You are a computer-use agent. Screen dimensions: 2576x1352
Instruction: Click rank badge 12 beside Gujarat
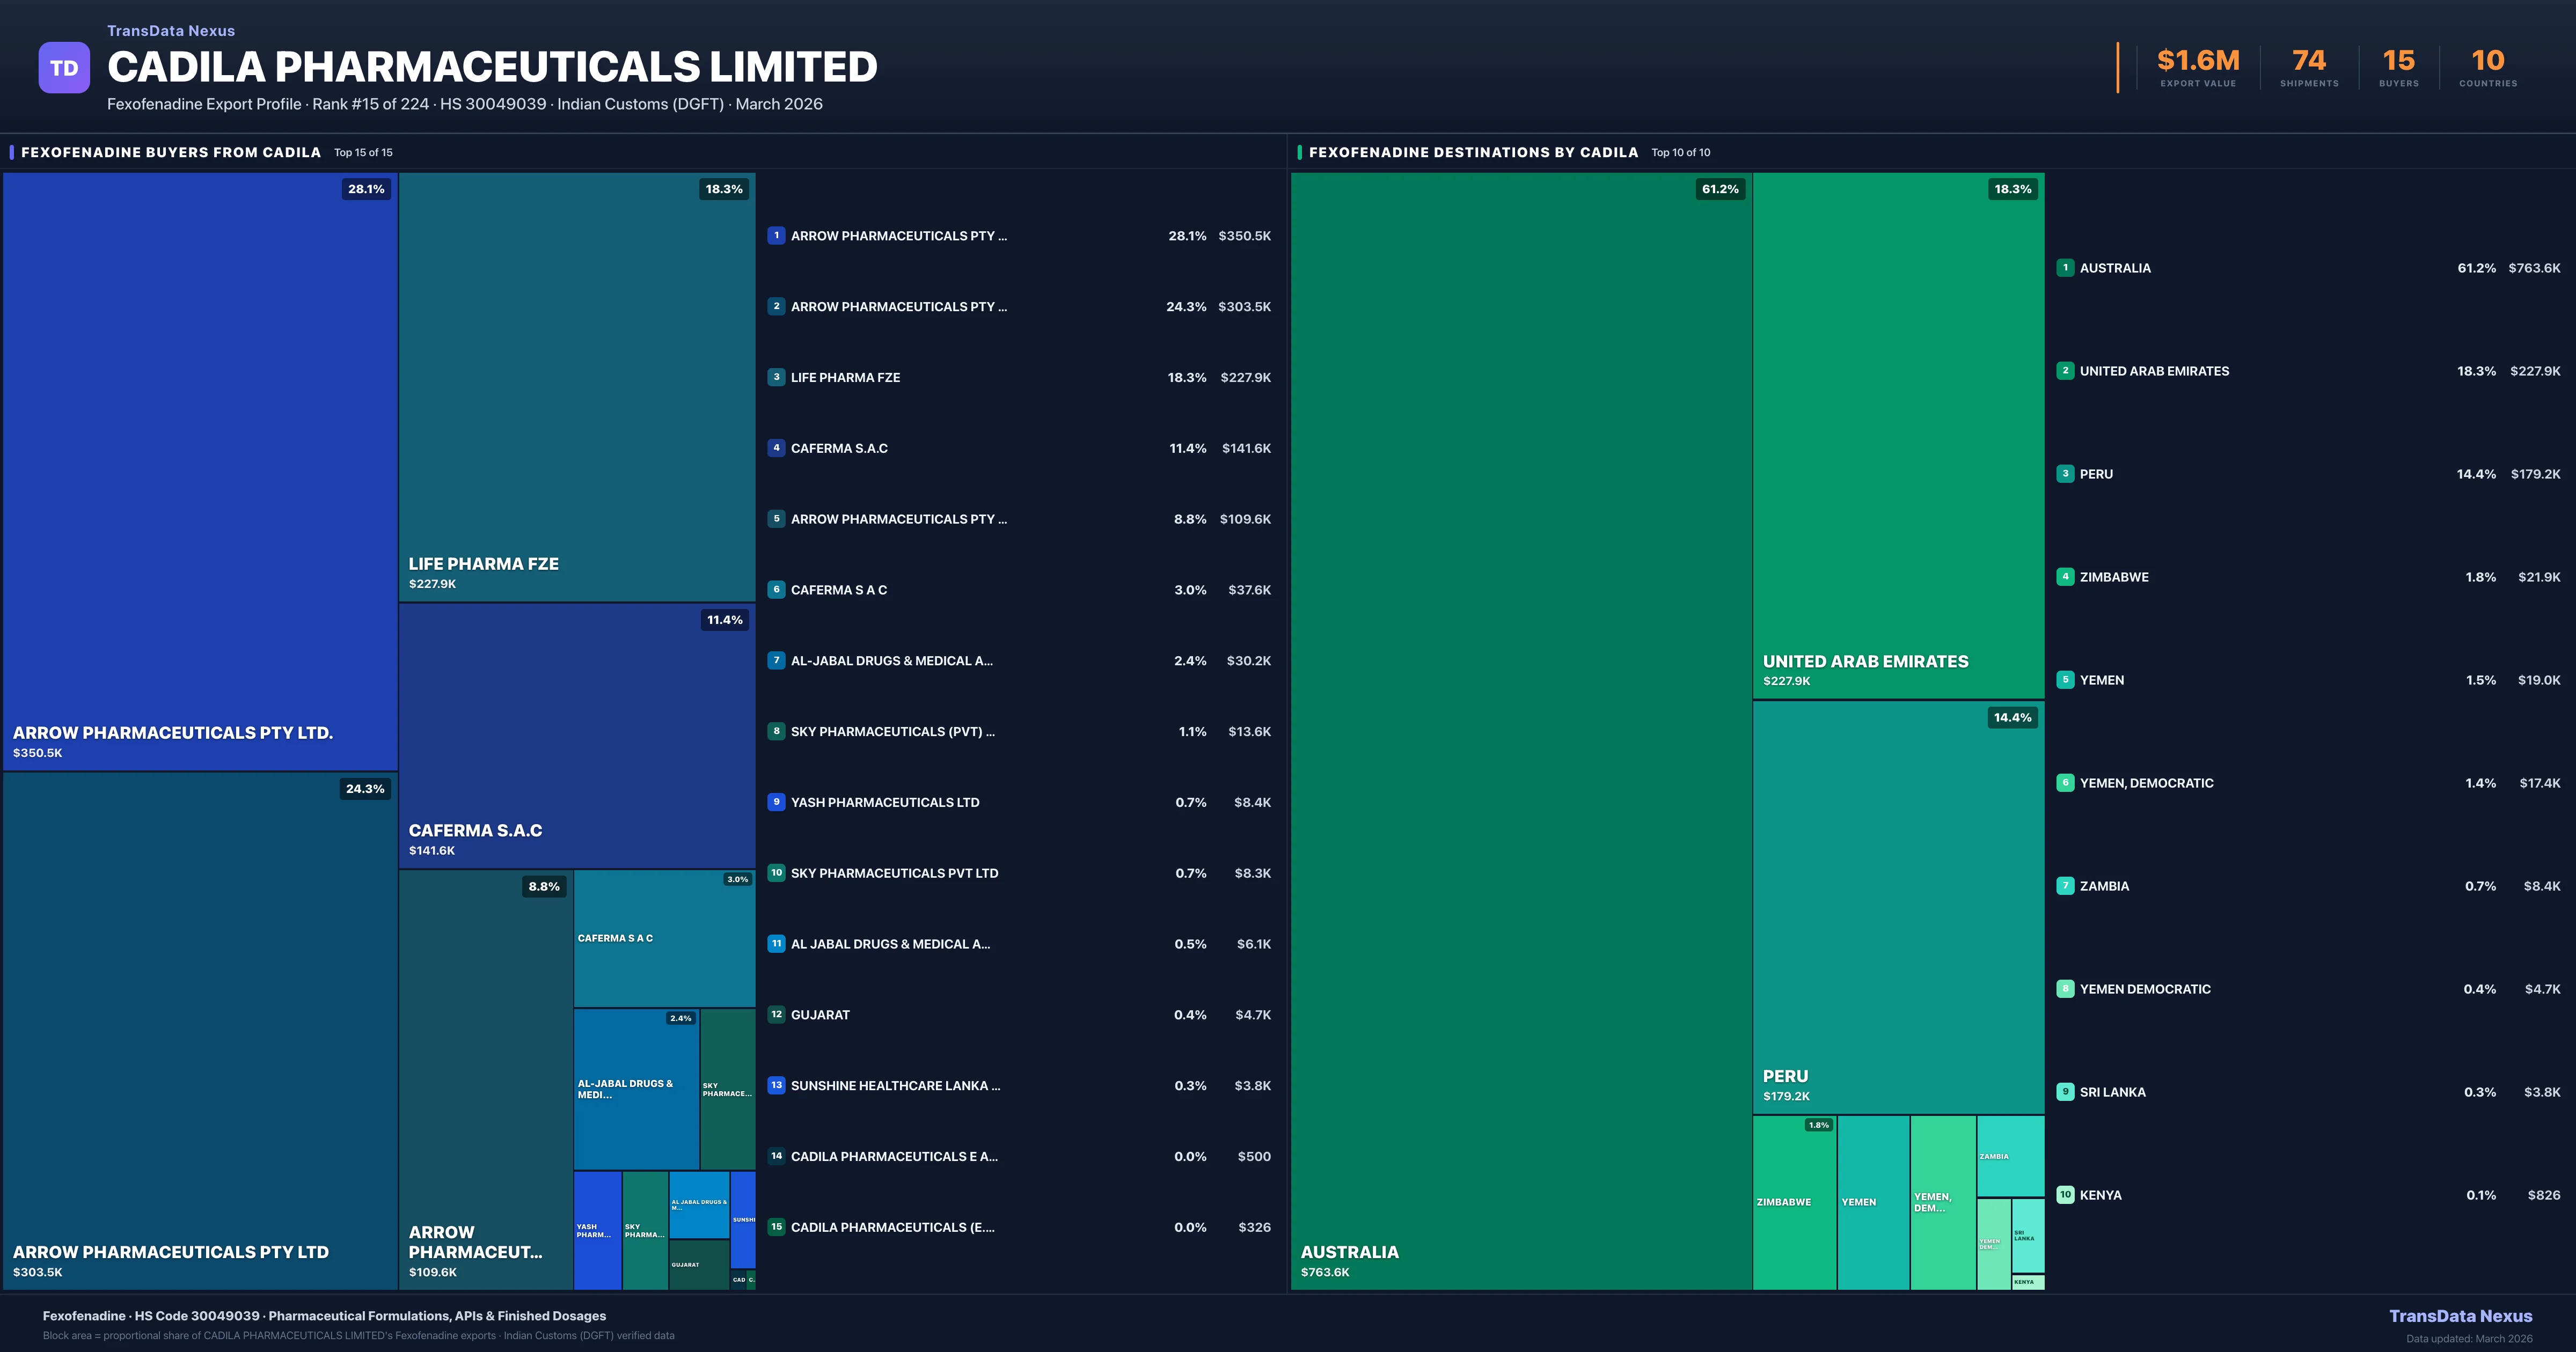776,1014
